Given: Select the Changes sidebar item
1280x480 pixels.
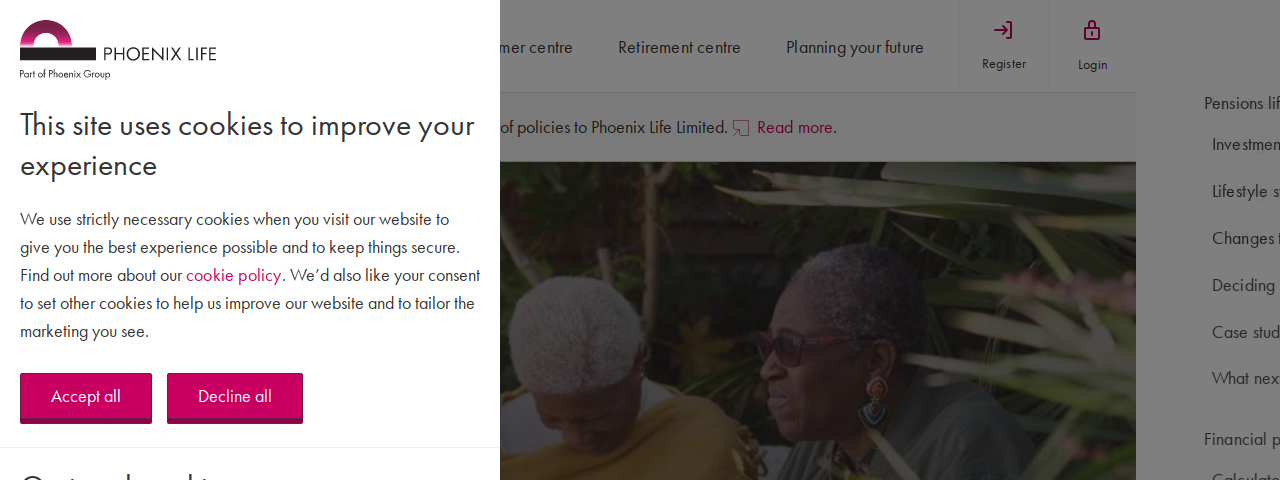Looking at the screenshot, I should (x=1246, y=238).
